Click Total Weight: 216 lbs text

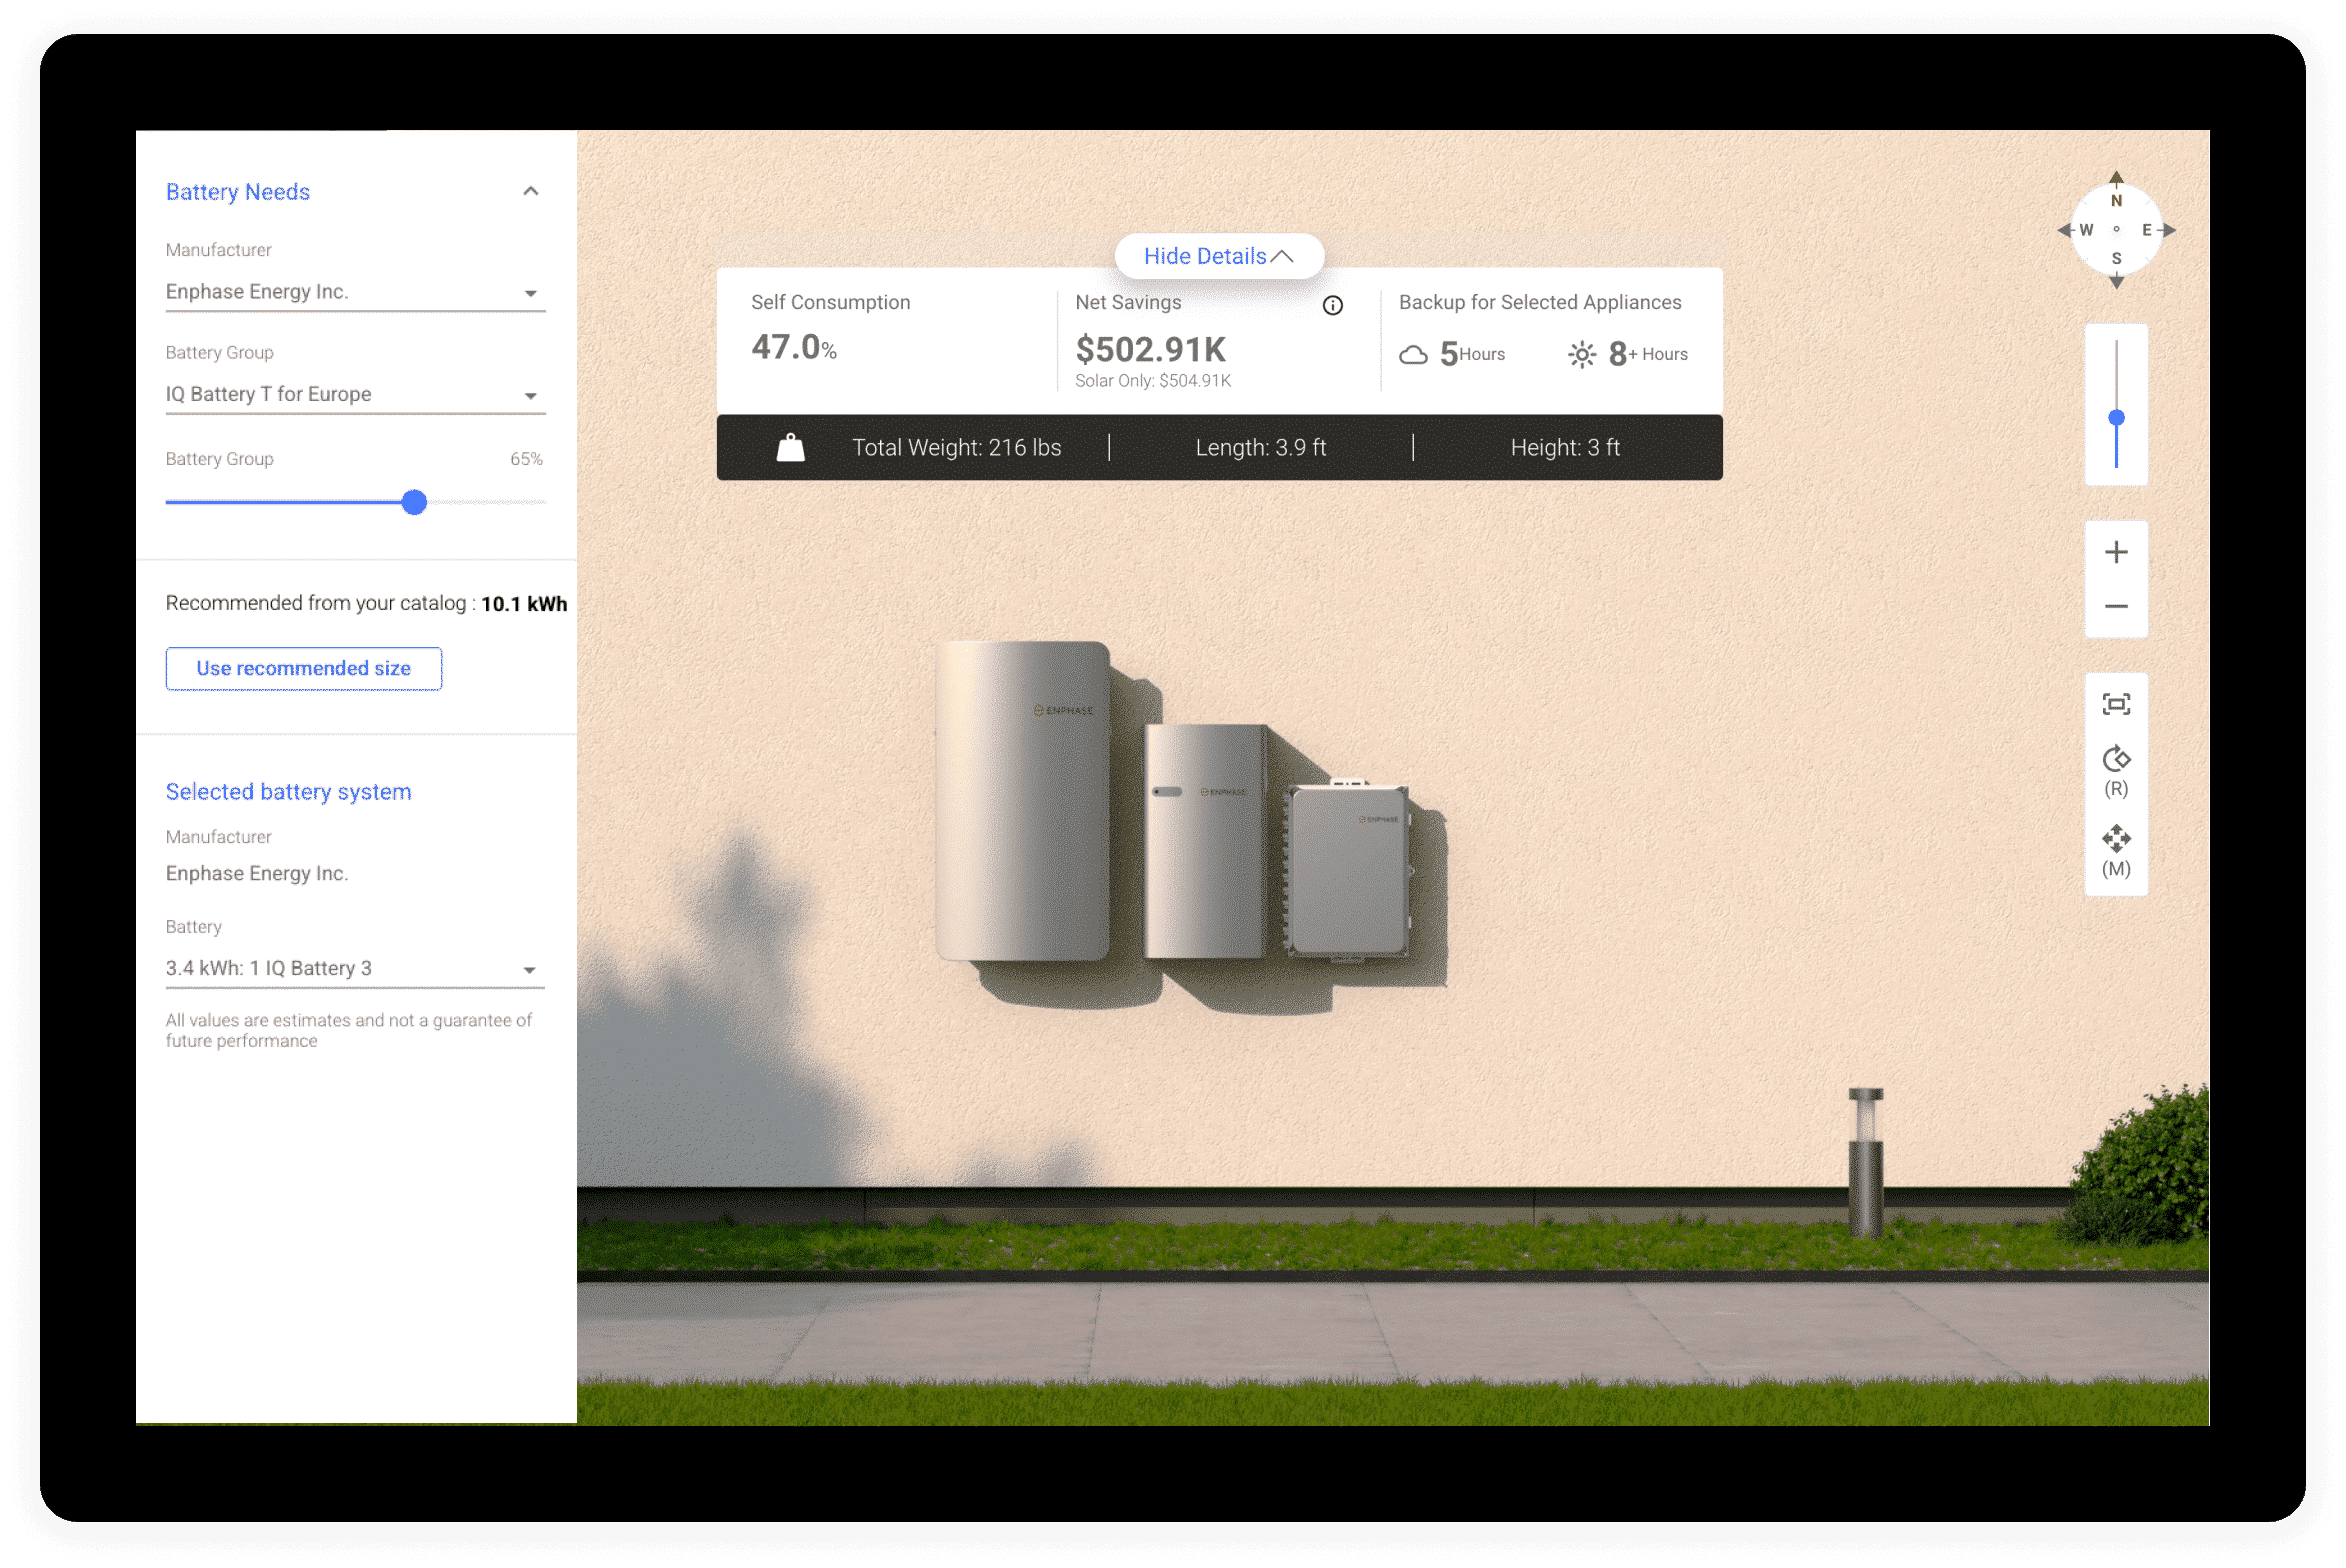957,448
